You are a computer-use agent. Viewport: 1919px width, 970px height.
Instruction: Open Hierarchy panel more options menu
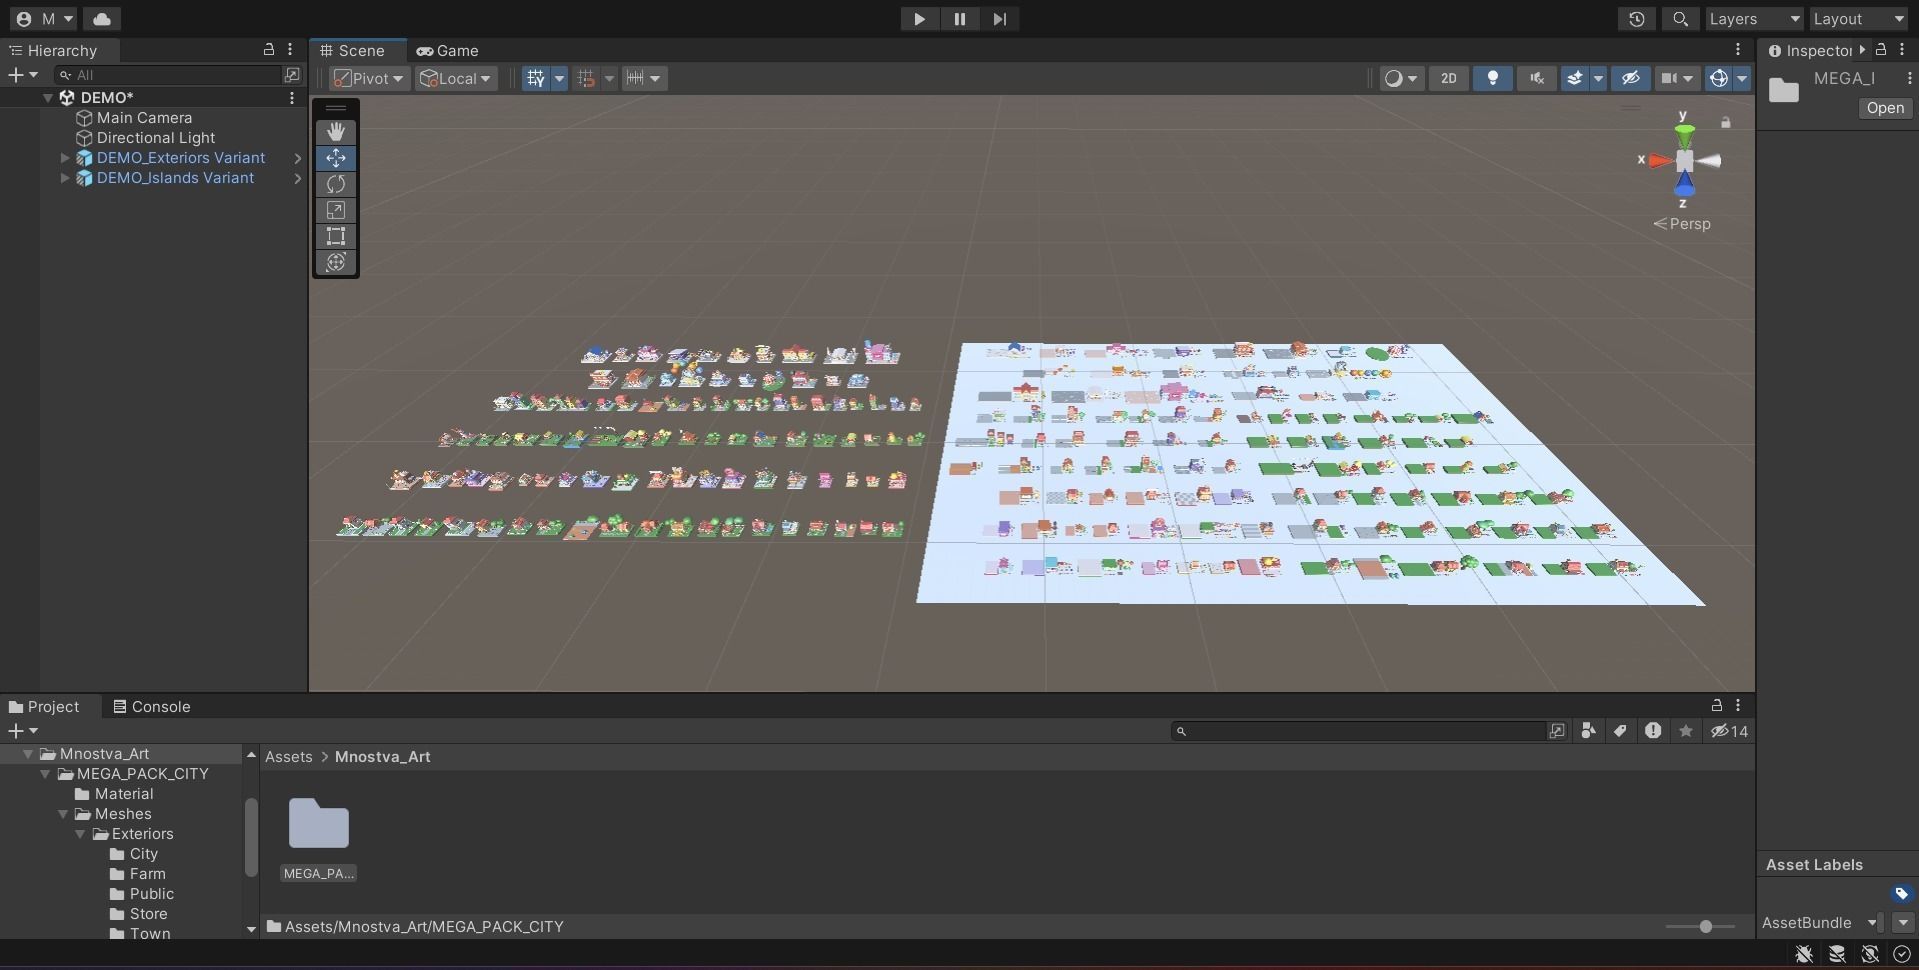pos(290,50)
